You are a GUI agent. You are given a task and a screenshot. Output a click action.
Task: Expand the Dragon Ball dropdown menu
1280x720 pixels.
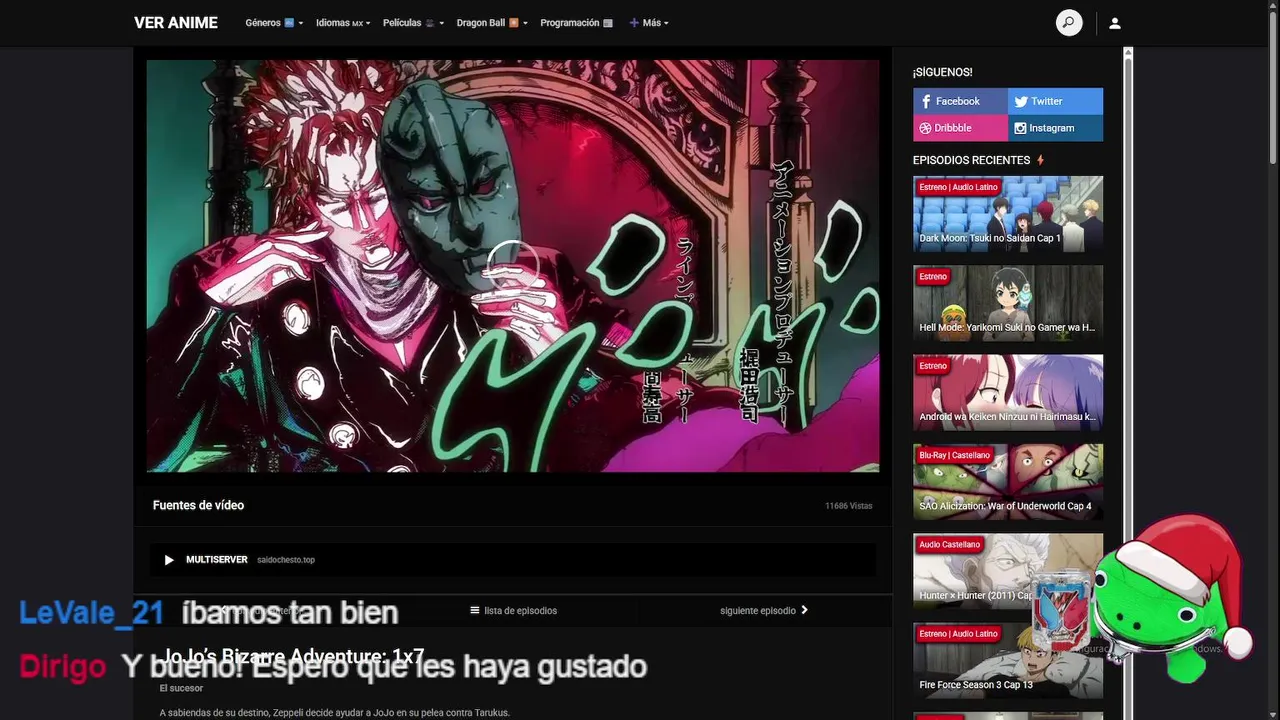tap(492, 23)
